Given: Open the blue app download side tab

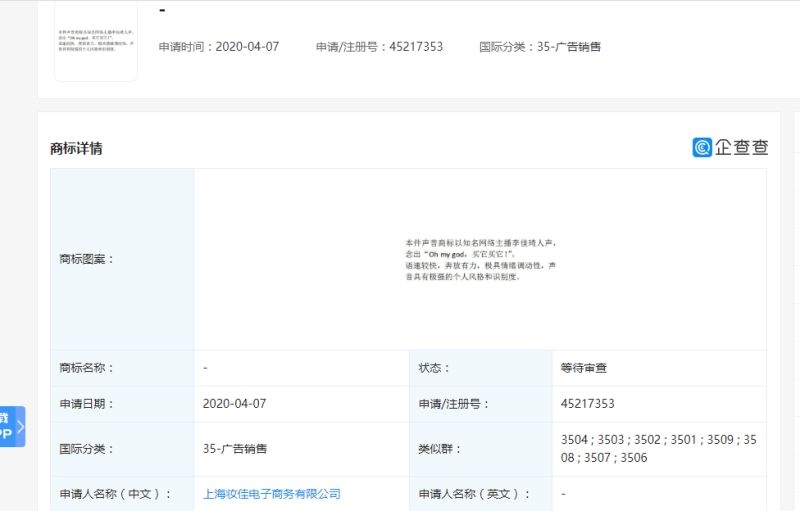Looking at the screenshot, I should [9, 426].
